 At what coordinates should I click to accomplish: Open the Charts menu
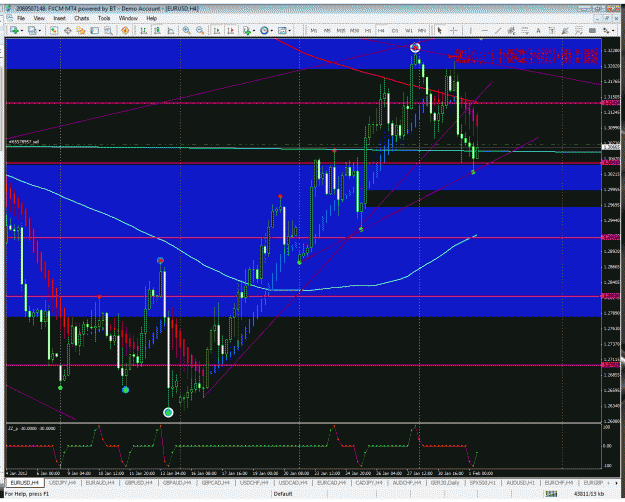click(x=82, y=18)
